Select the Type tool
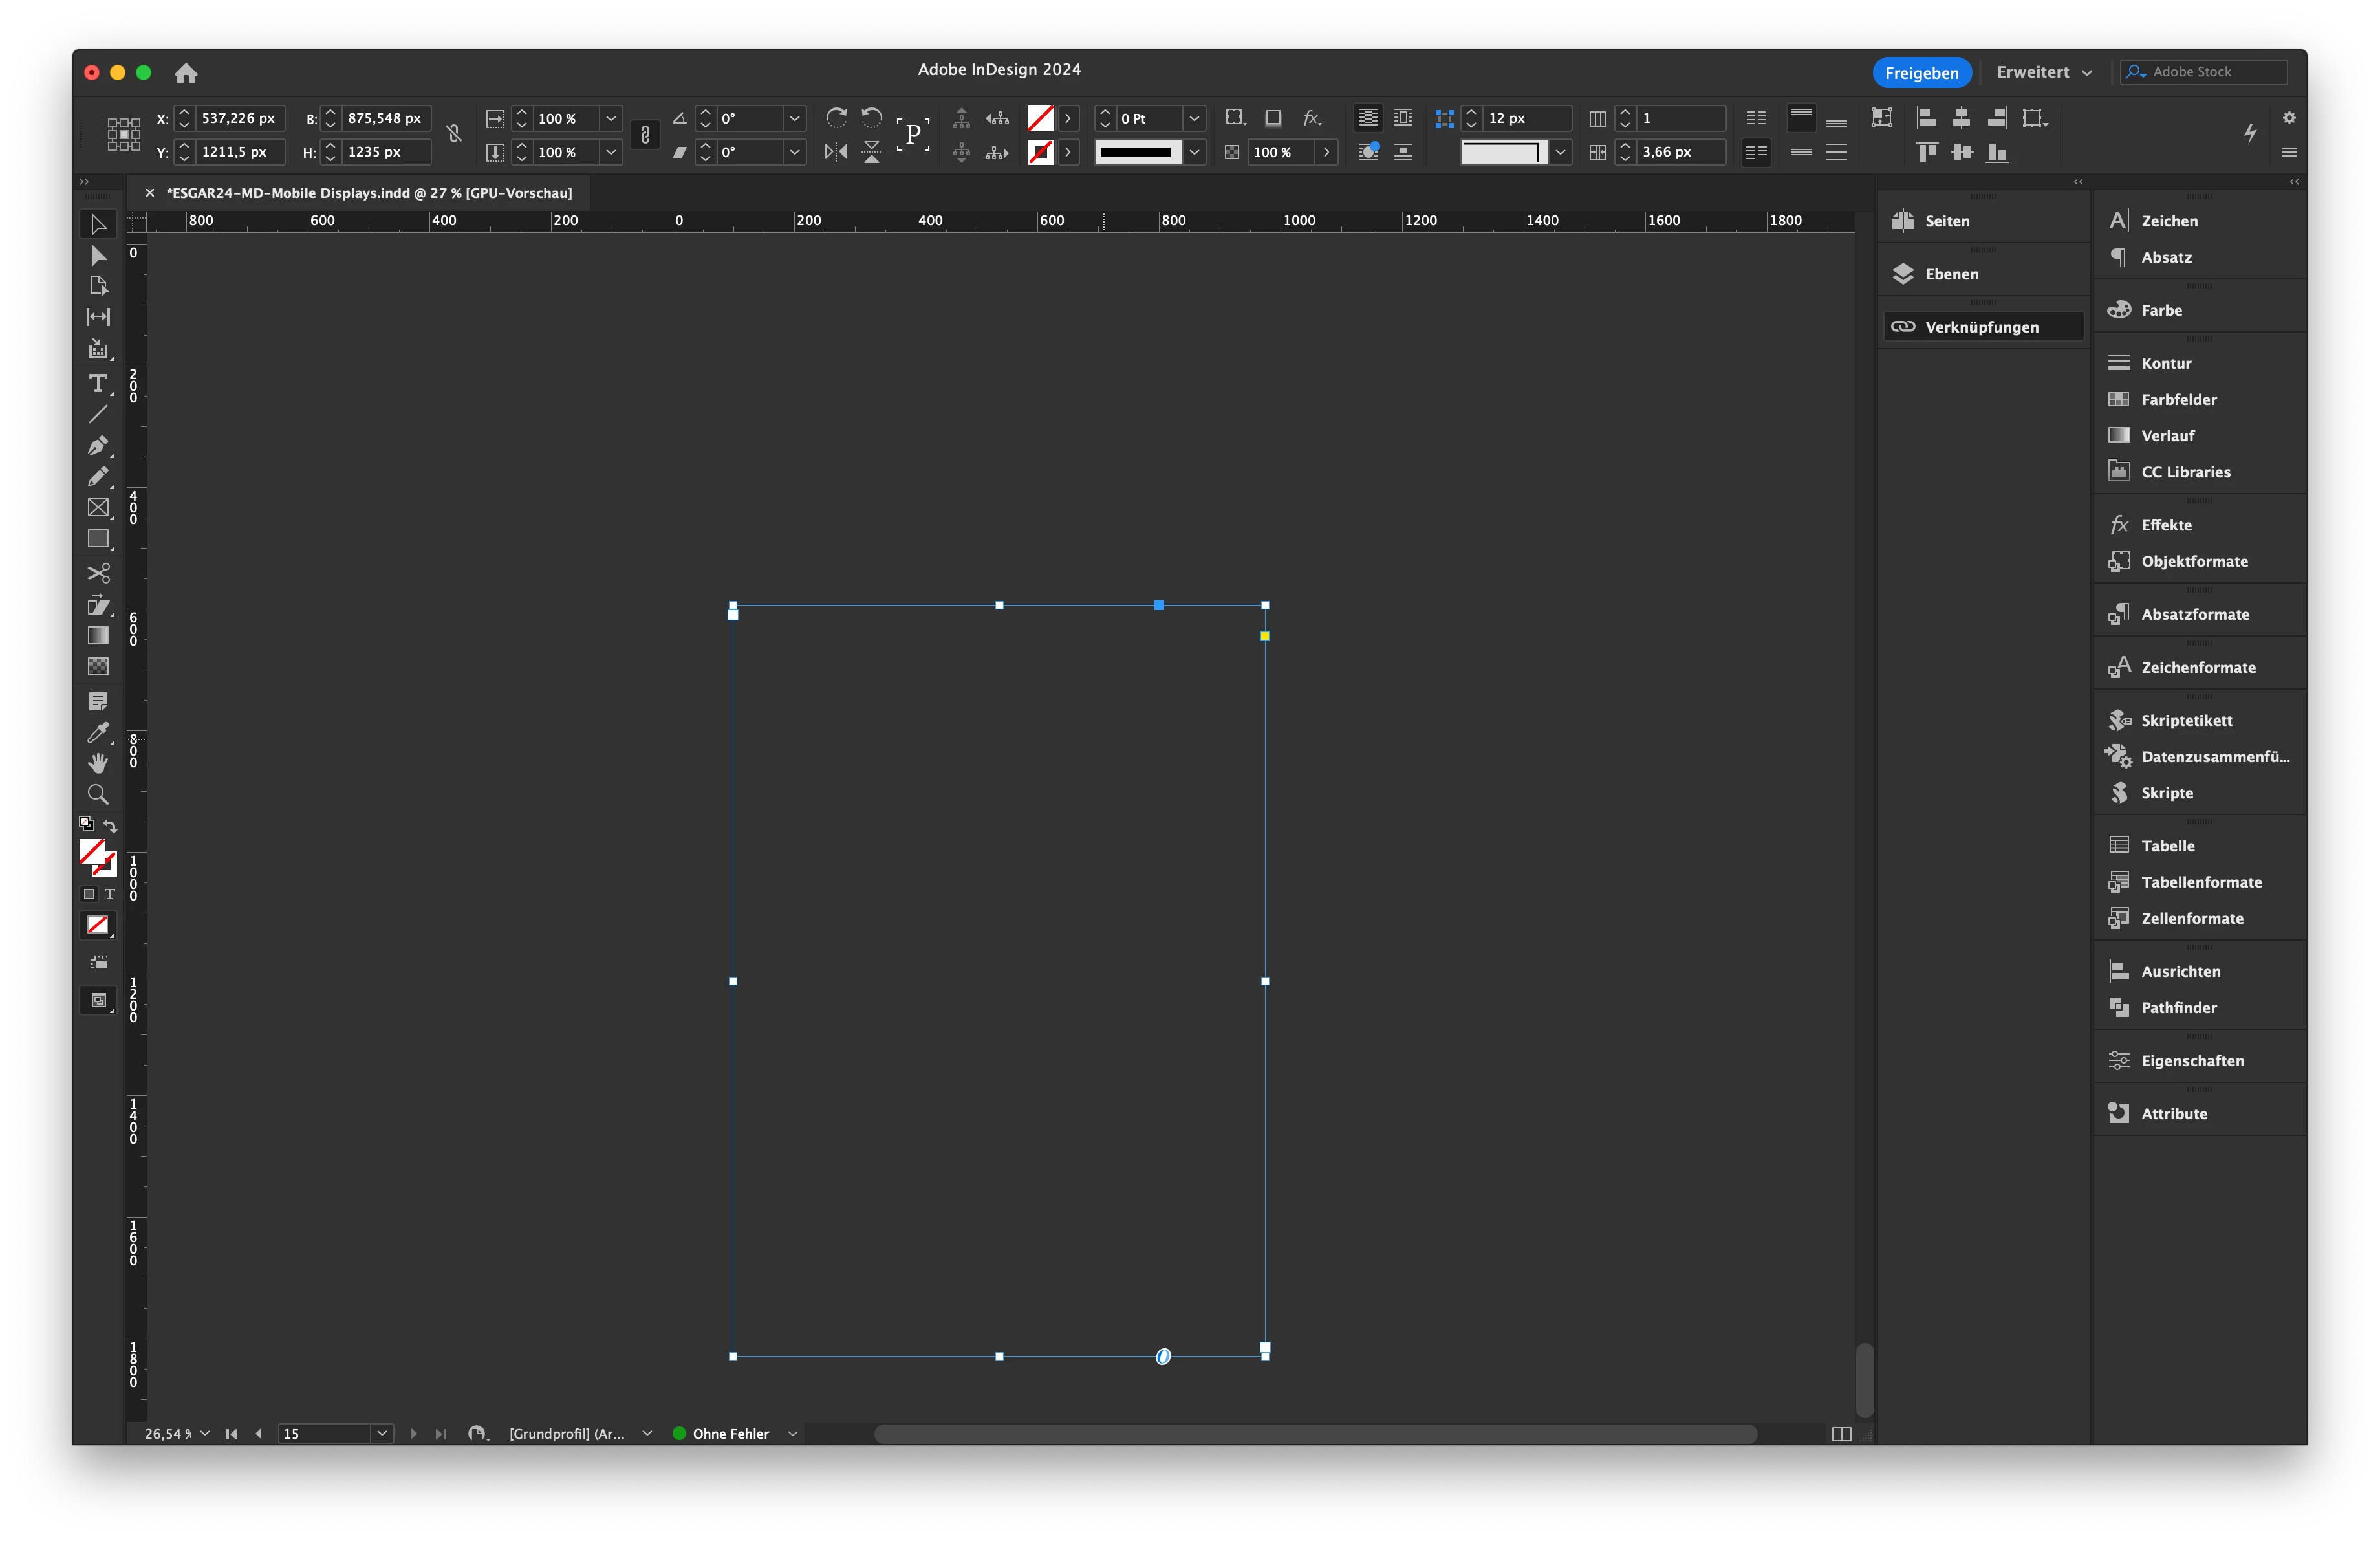The image size is (2380, 1541). click(98, 384)
